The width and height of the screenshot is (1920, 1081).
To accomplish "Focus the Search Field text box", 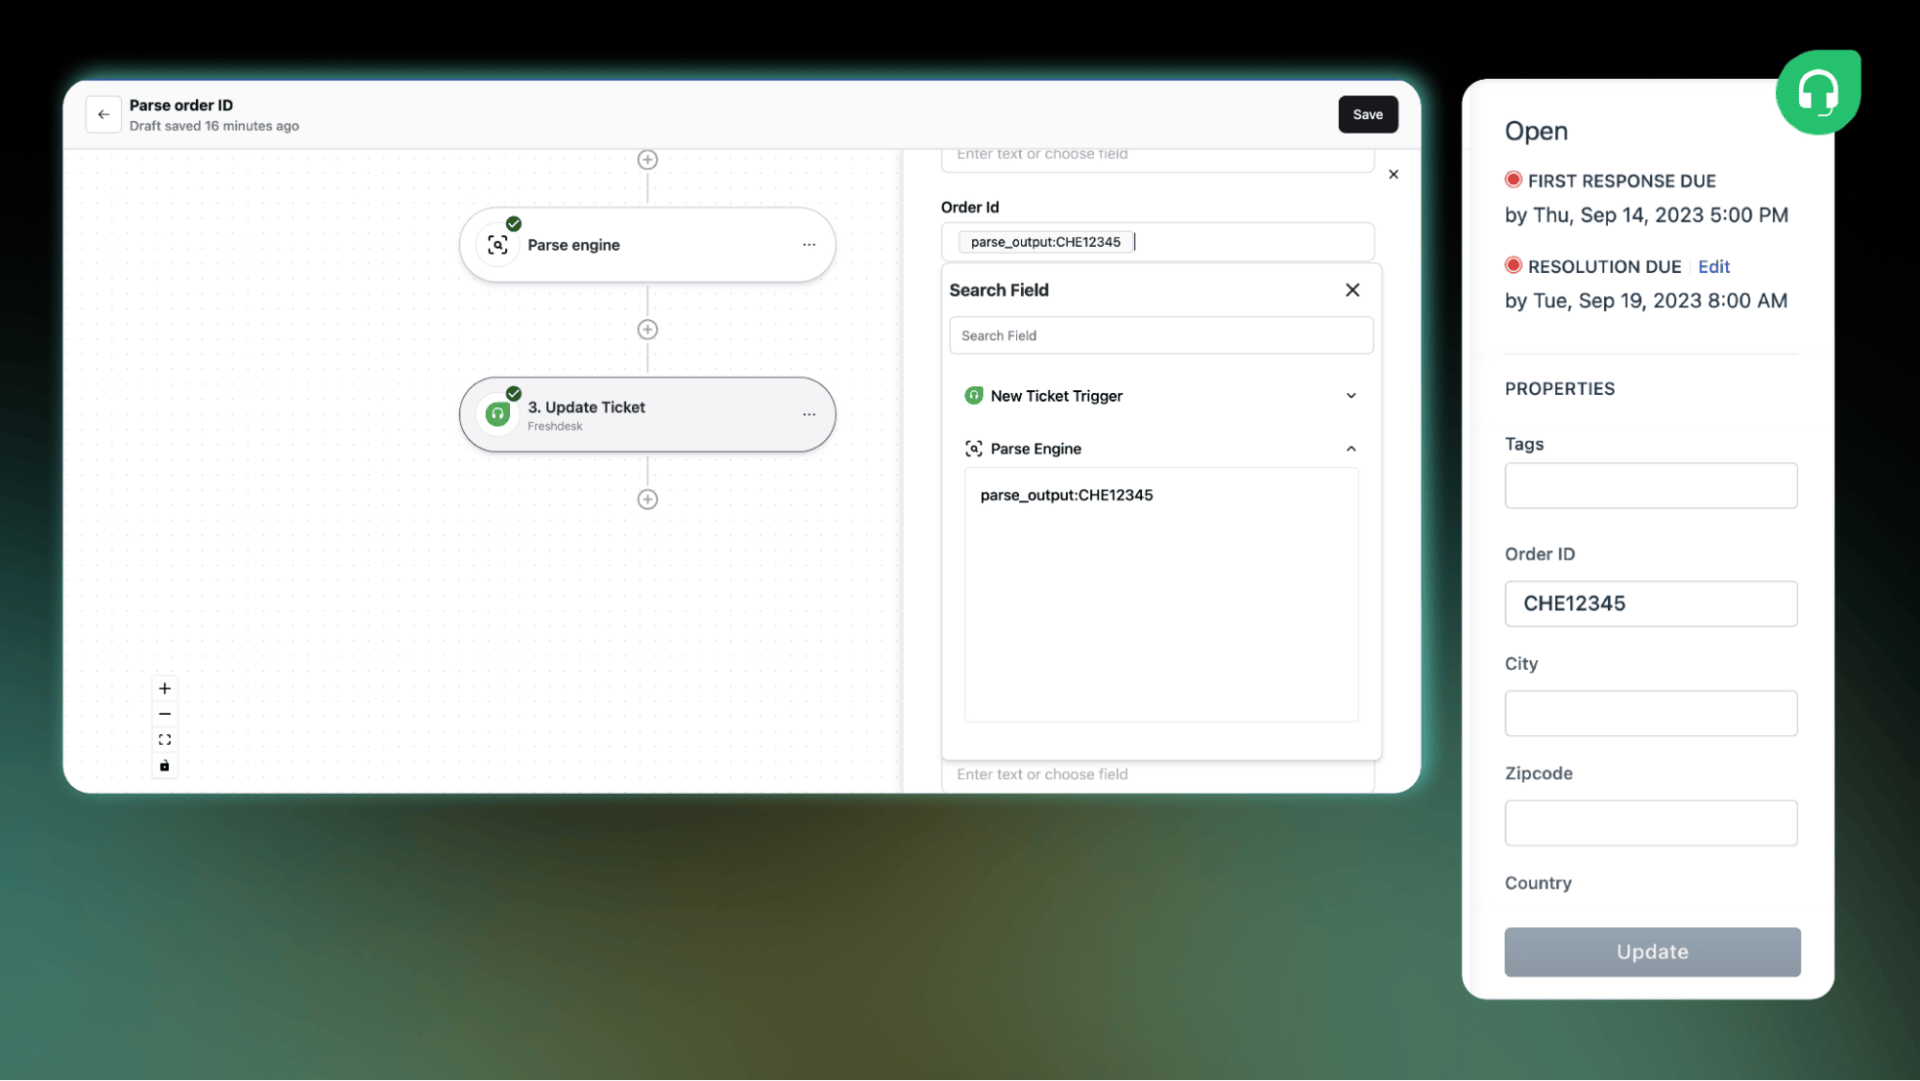I will [1160, 336].
